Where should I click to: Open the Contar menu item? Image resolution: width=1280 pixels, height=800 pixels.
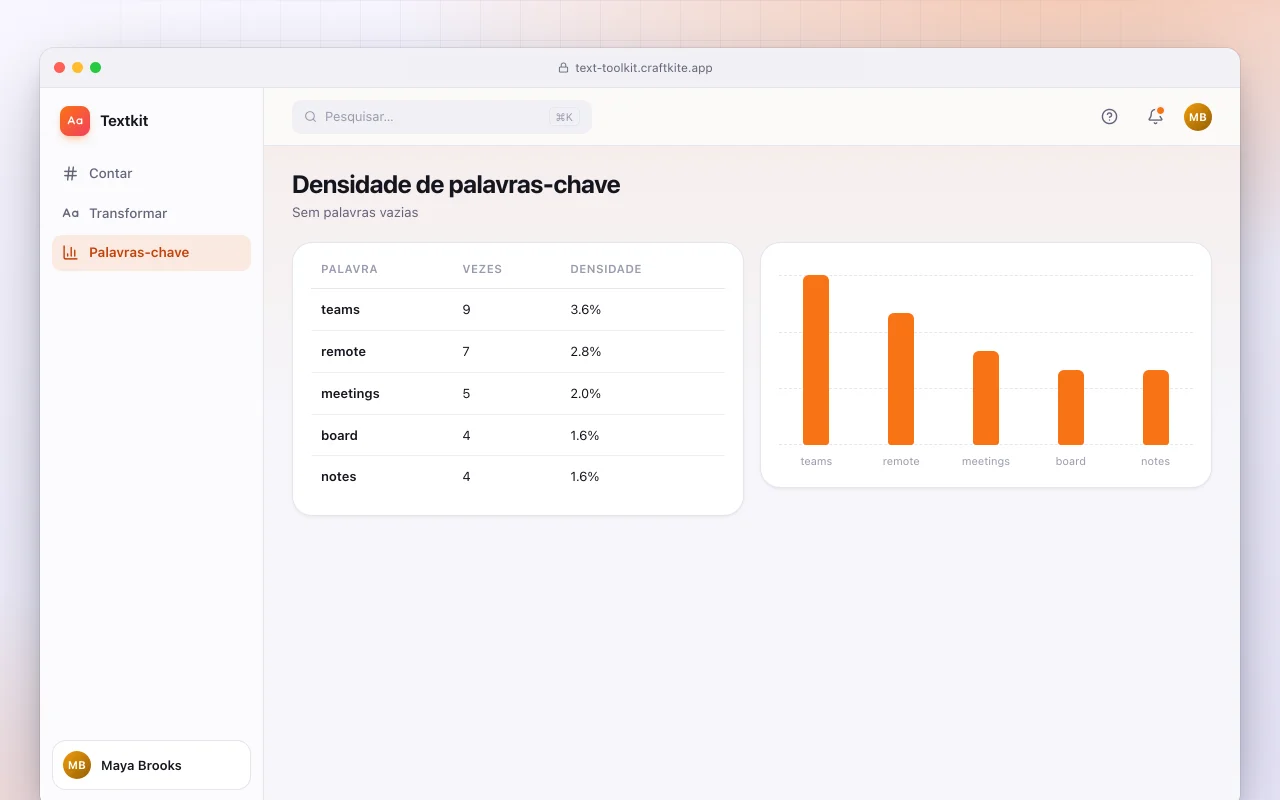point(151,173)
